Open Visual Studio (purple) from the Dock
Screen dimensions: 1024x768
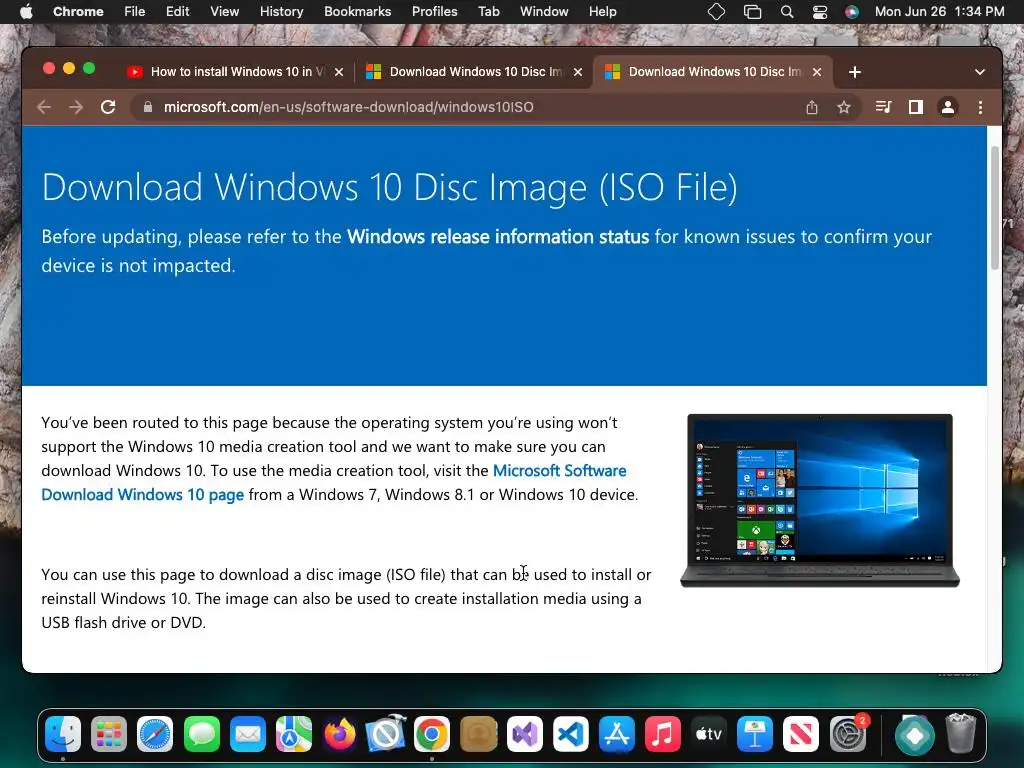click(524, 734)
